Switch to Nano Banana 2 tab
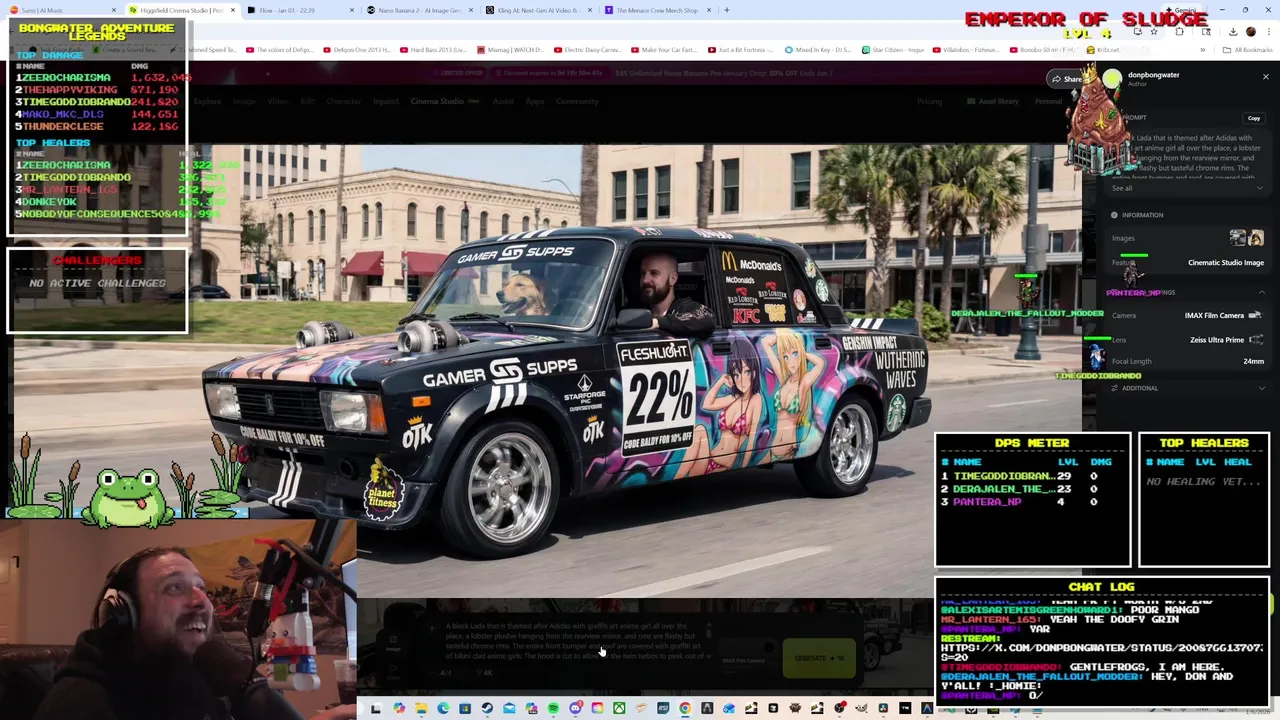 point(420,10)
